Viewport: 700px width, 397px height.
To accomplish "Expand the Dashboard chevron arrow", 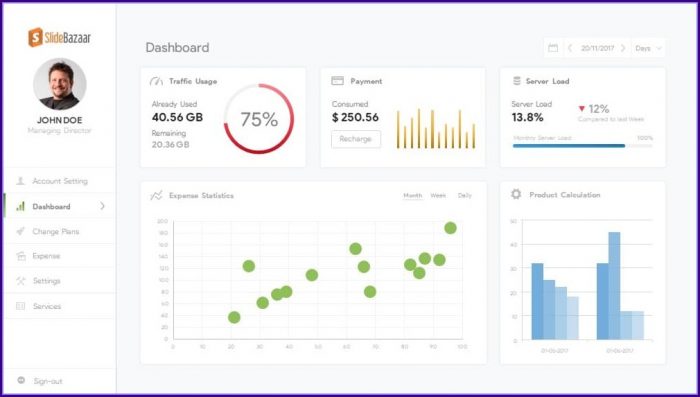I will pyautogui.click(x=102, y=206).
